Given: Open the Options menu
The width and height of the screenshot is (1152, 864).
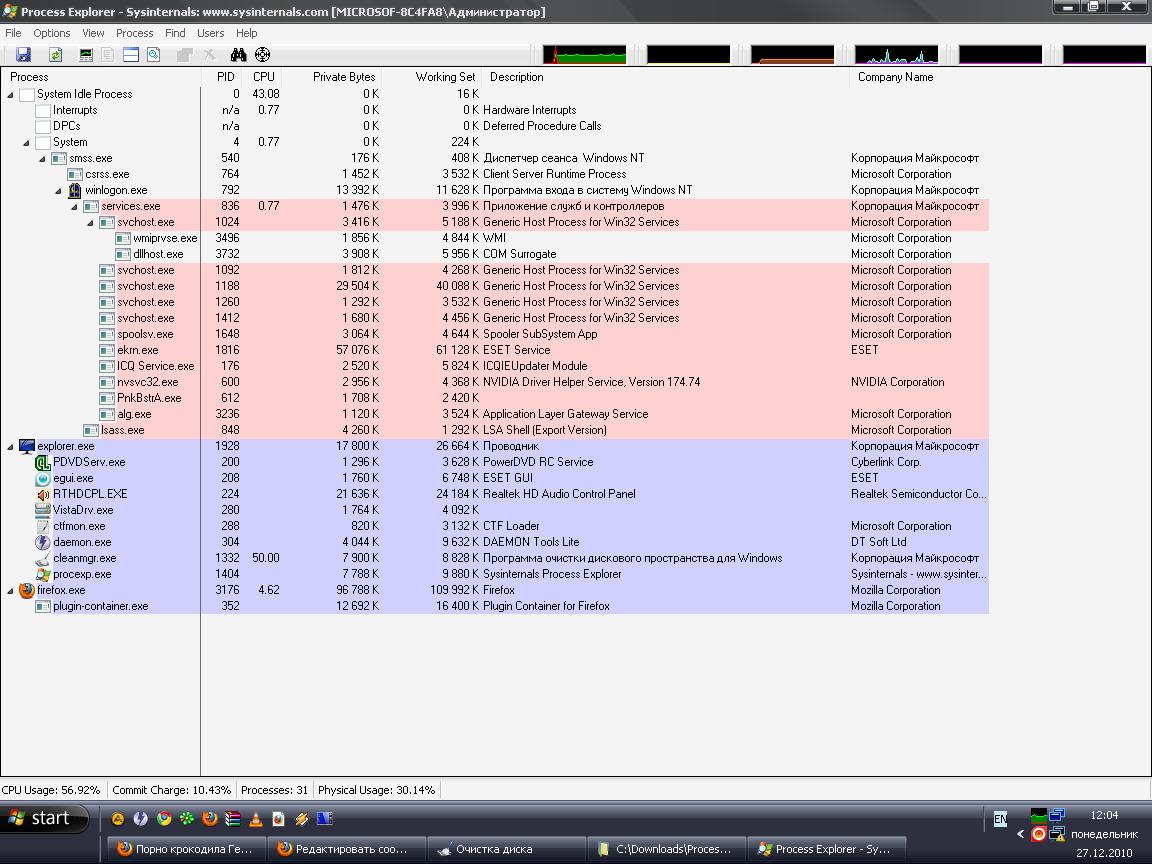Looking at the screenshot, I should click(x=52, y=33).
